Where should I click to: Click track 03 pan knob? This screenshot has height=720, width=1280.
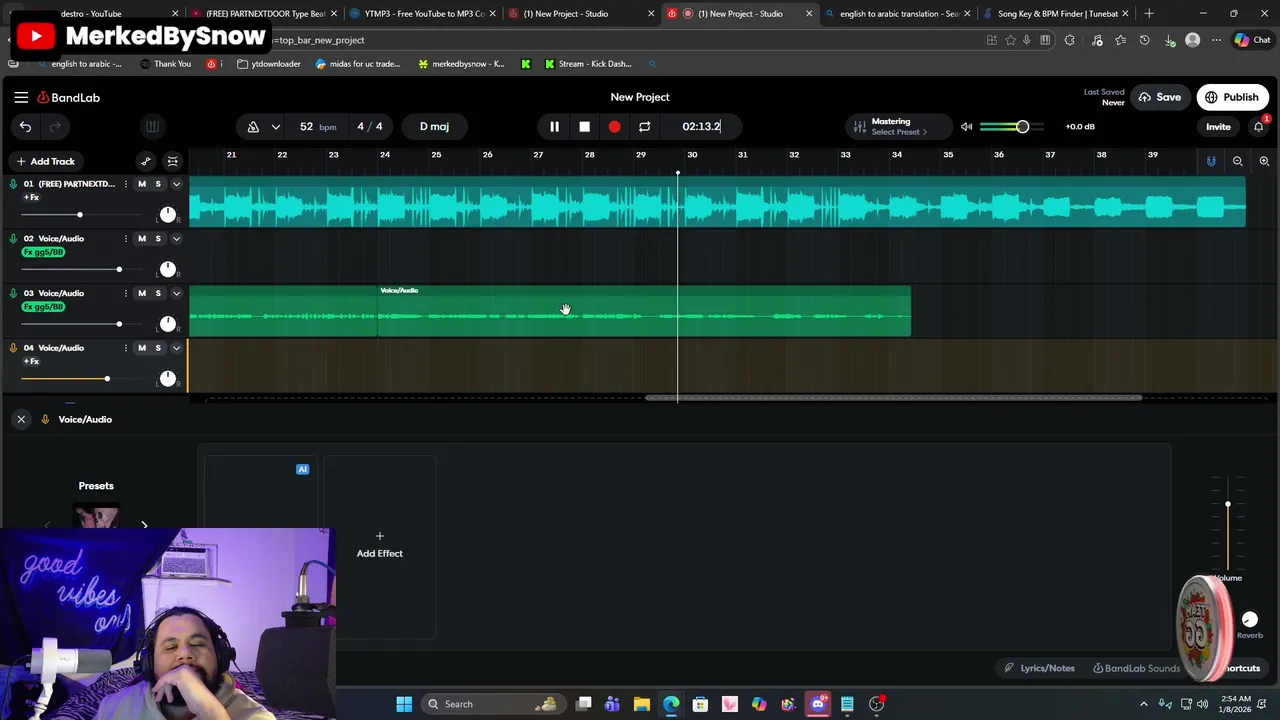pos(168,324)
